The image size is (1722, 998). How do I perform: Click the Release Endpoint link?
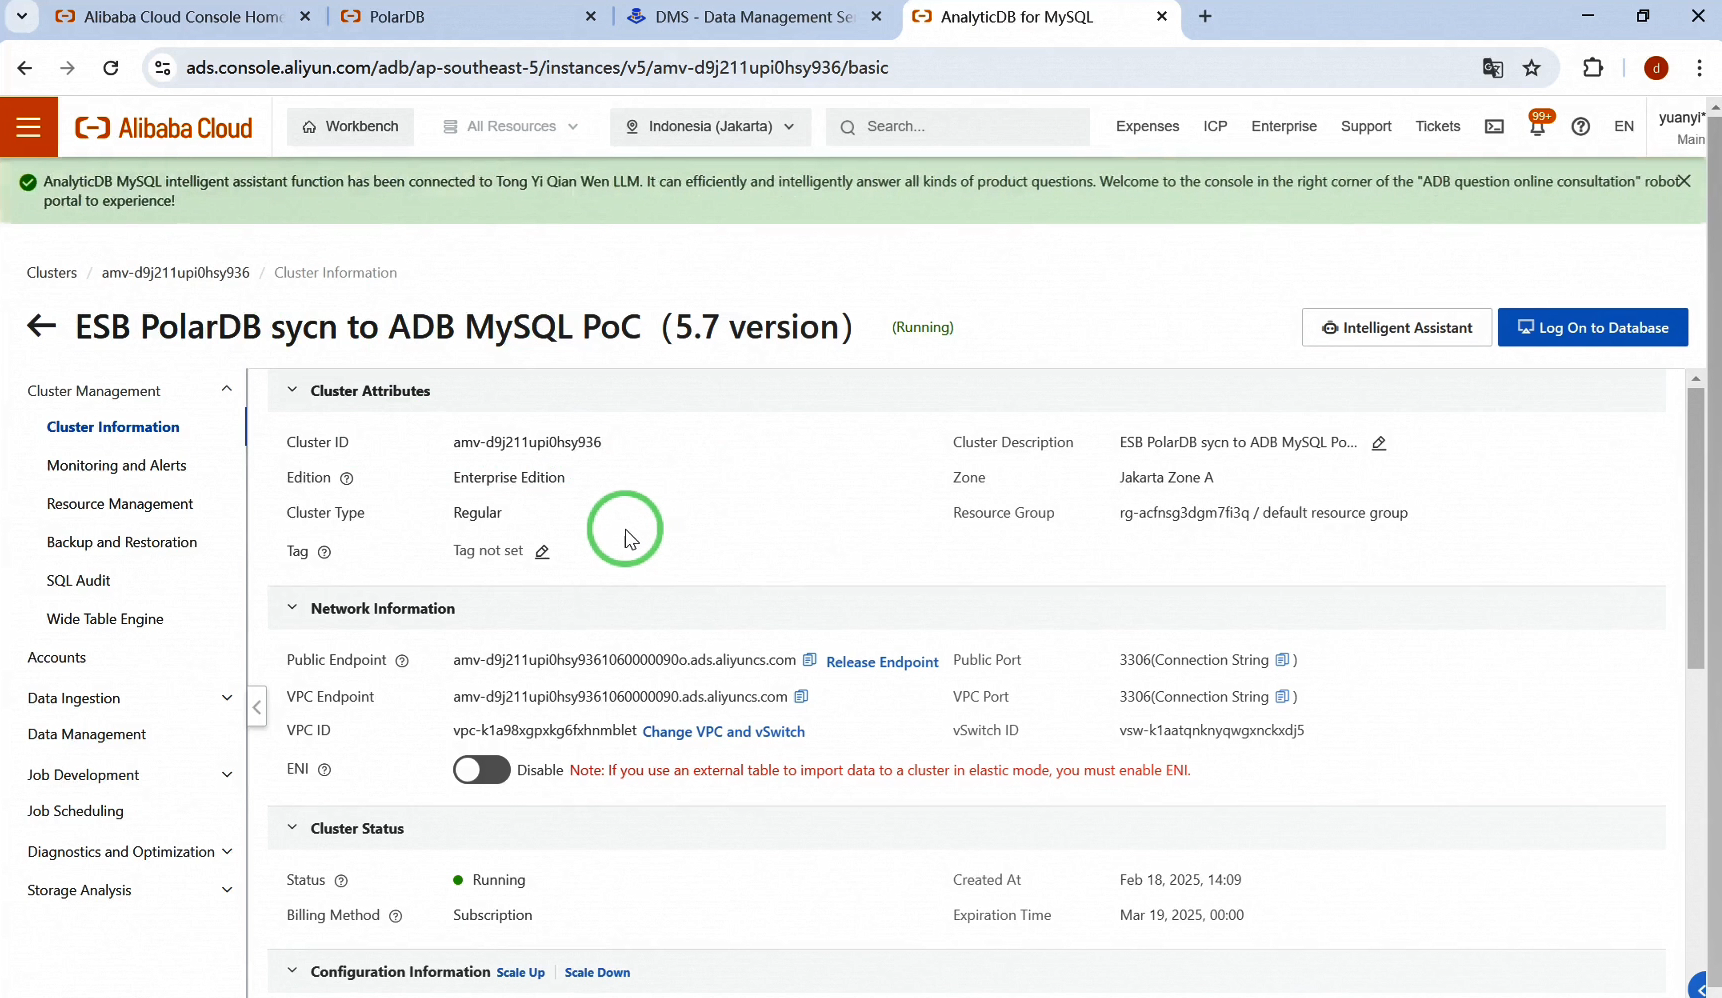click(x=882, y=662)
